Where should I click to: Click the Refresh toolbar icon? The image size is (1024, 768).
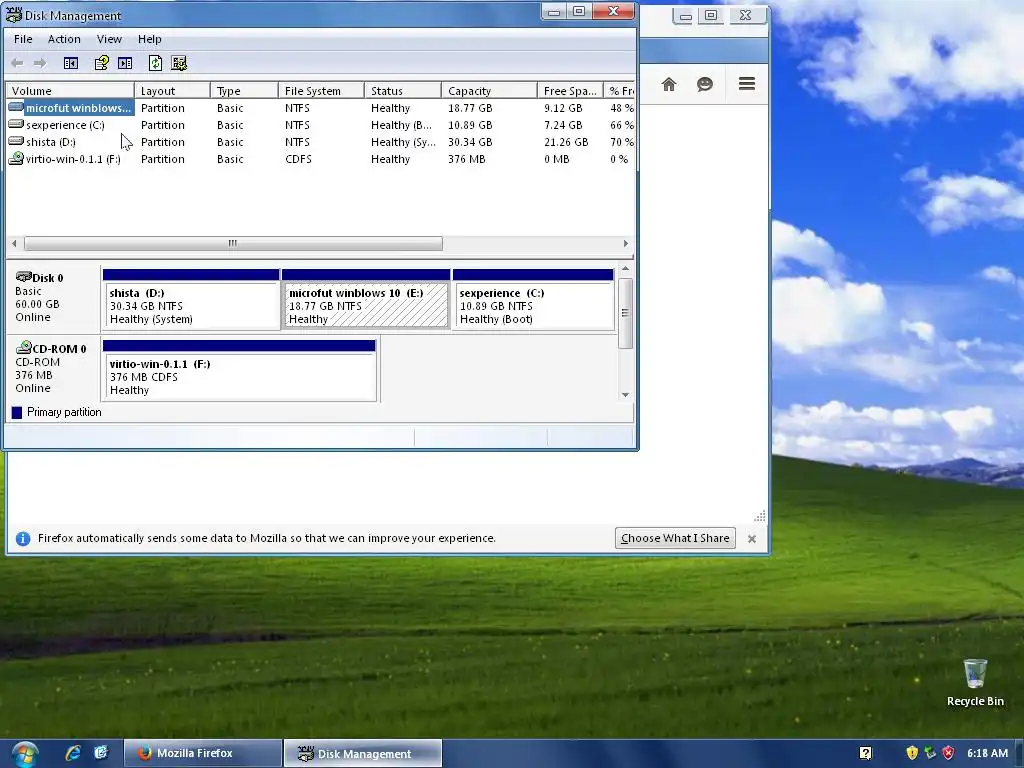155,63
